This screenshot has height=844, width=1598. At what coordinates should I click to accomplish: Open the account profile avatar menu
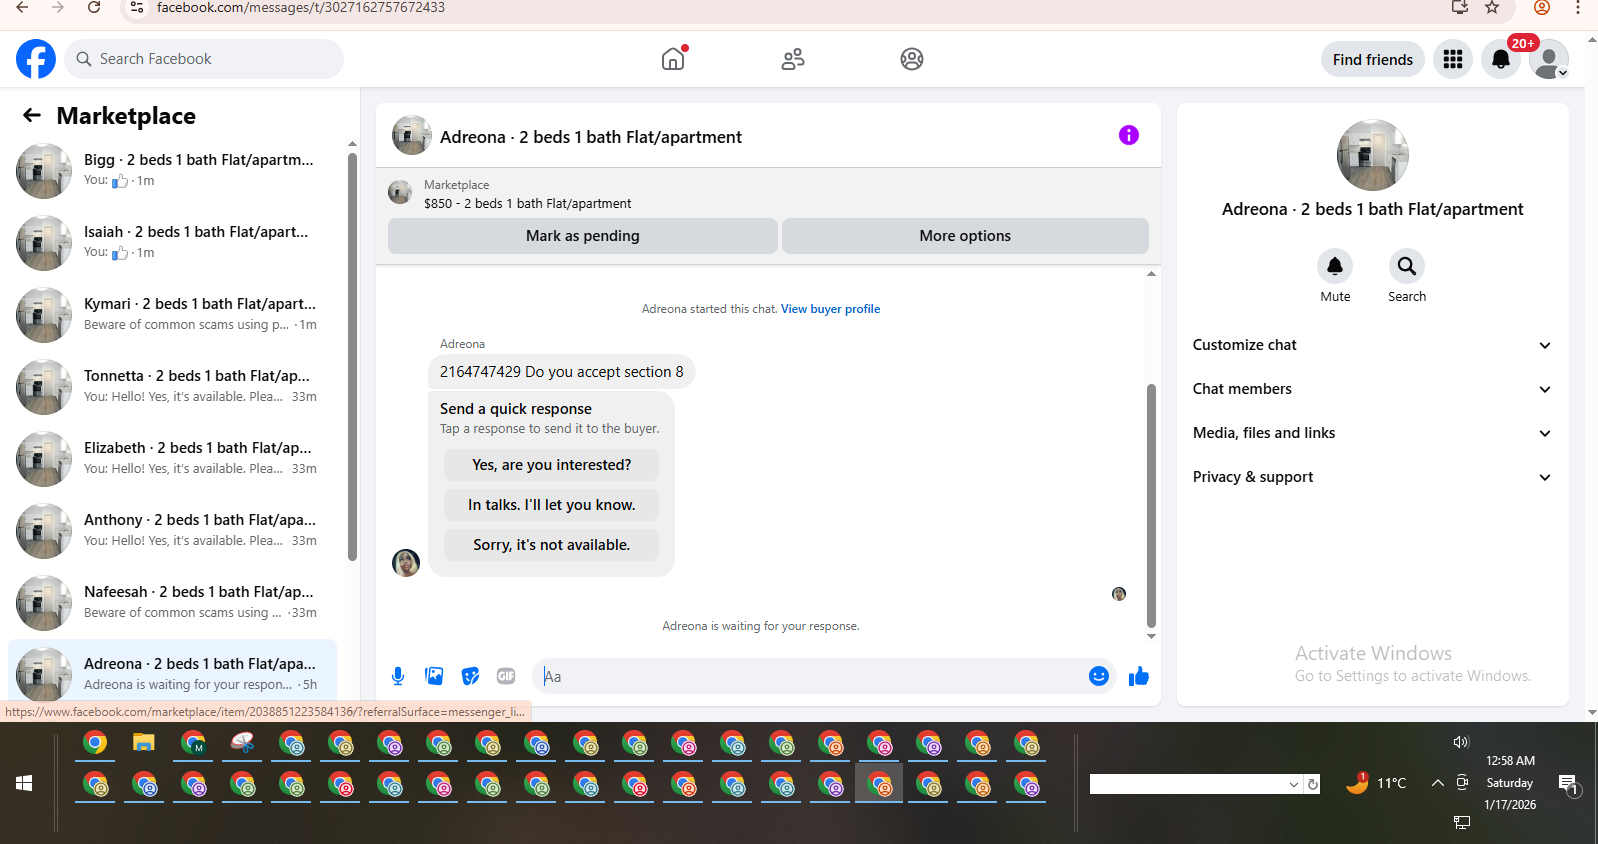[x=1549, y=59]
